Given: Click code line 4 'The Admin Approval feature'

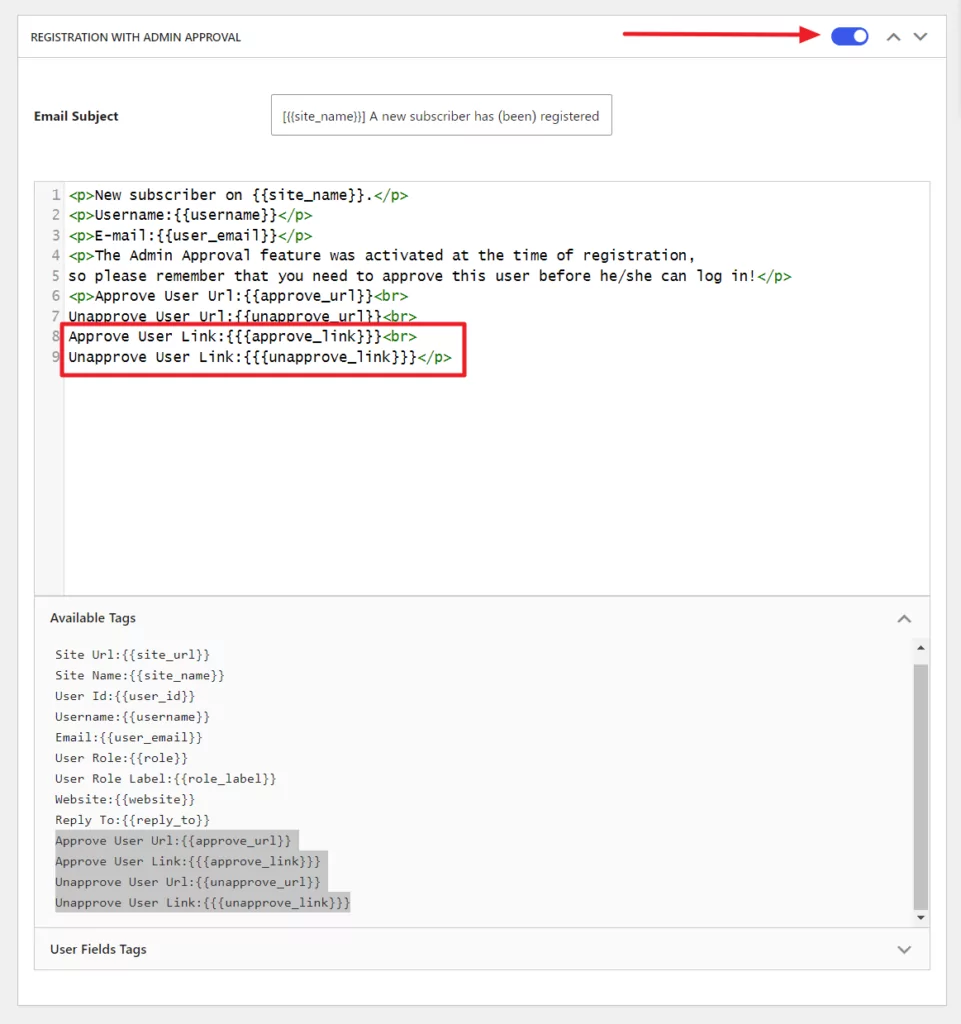Looking at the screenshot, I should tap(382, 255).
